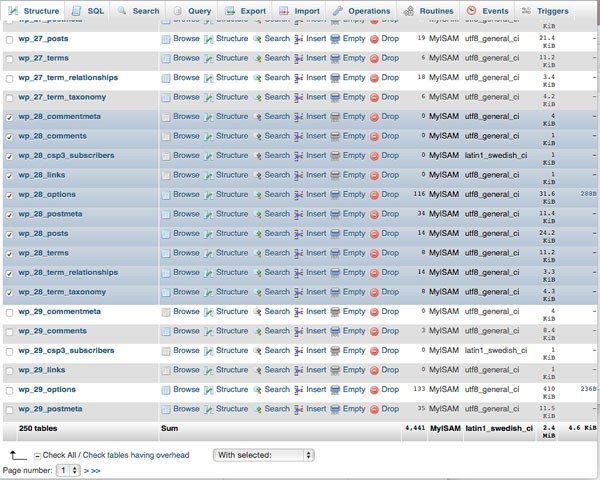This screenshot has width=600, height=480.
Task: Check the wp_27_posts table checkbox
Action: point(10,39)
